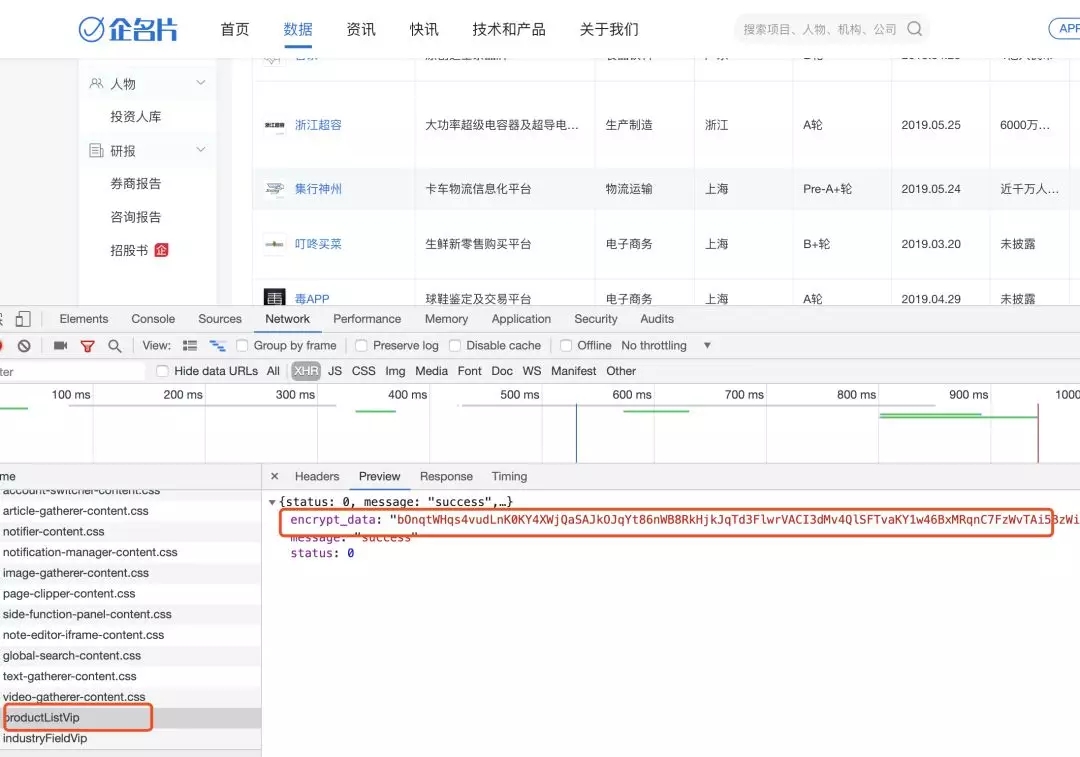Viewport: 1080px width, 757px height.
Task: Filter requests by Doc type
Action: coord(502,371)
